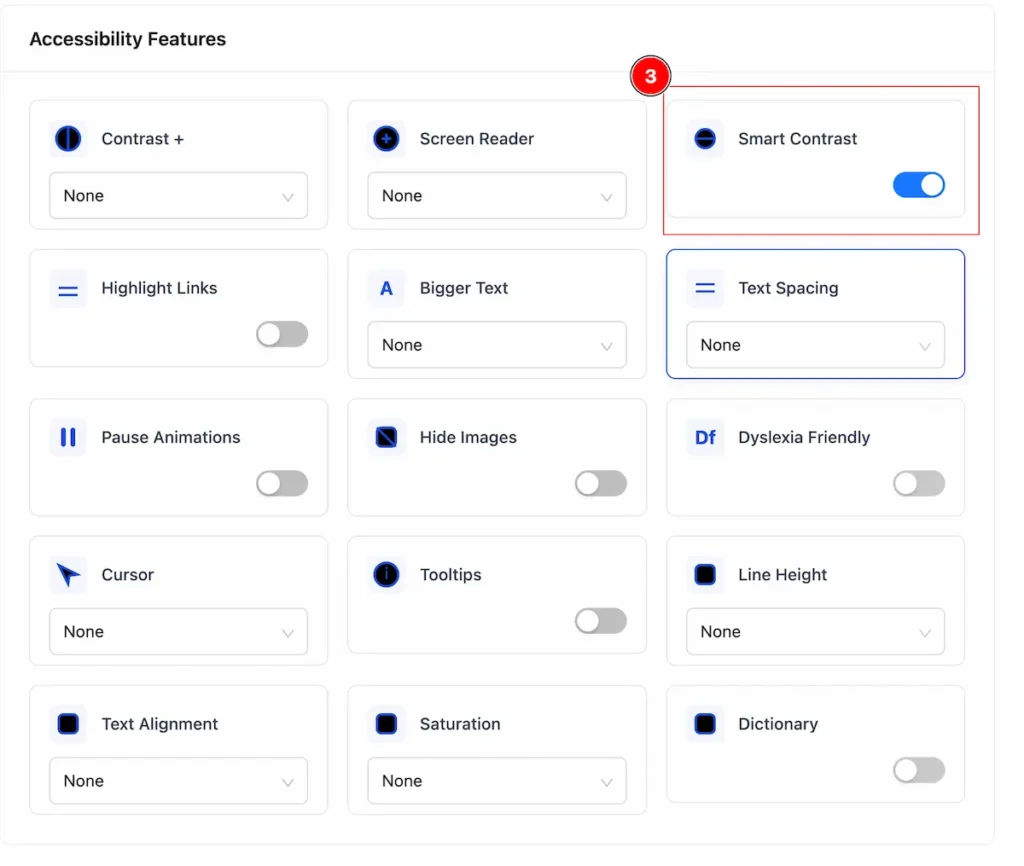Open the Saturation dropdown menu
Image resolution: width=1024 pixels, height=866 pixels.
[496, 780]
